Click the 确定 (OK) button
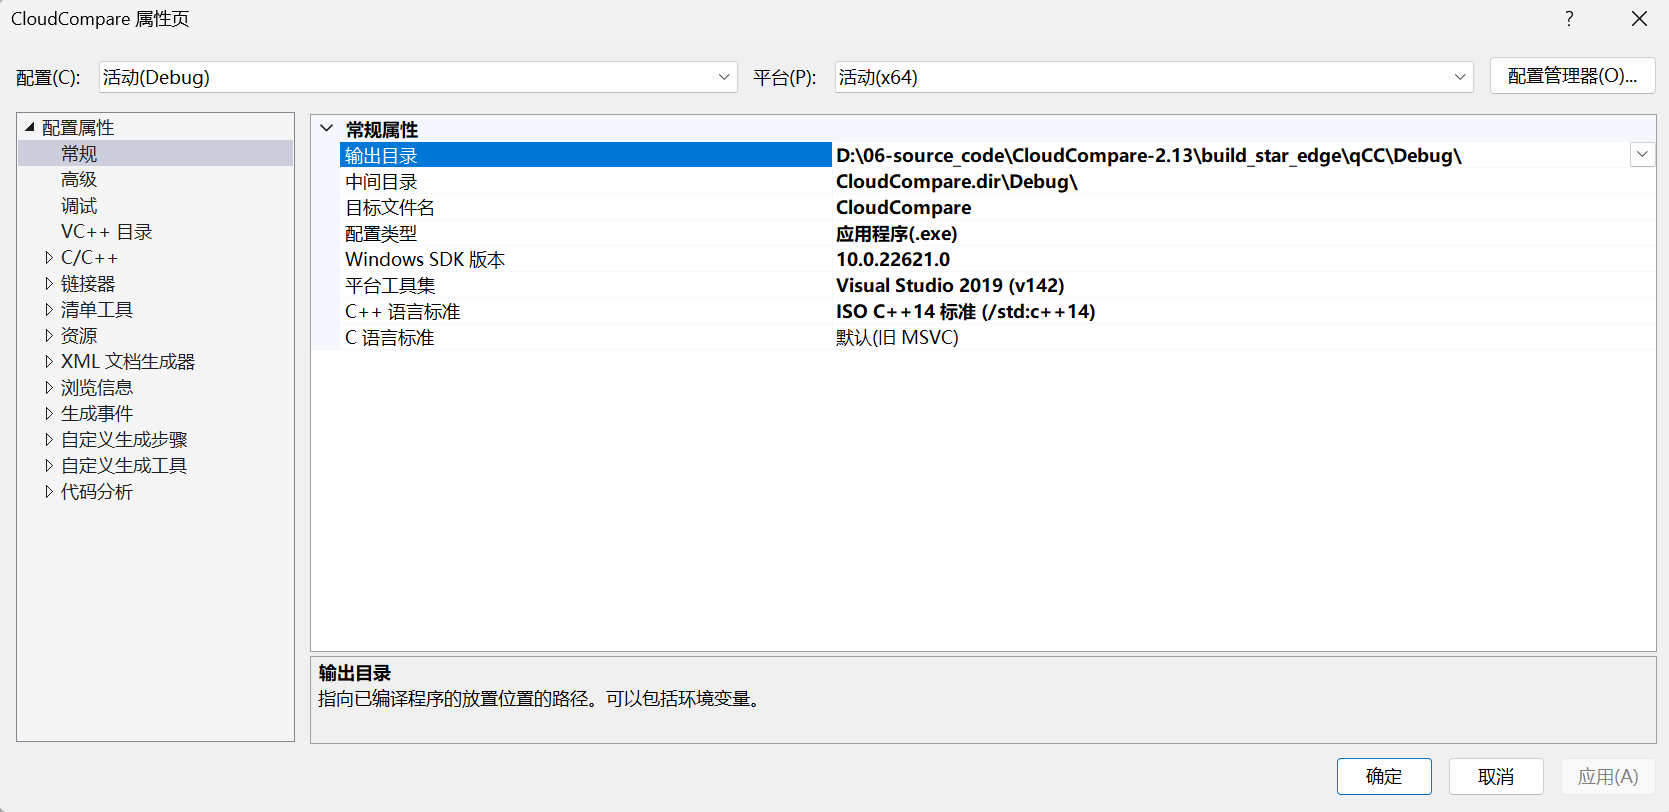This screenshot has width=1669, height=812. pyautogui.click(x=1384, y=776)
